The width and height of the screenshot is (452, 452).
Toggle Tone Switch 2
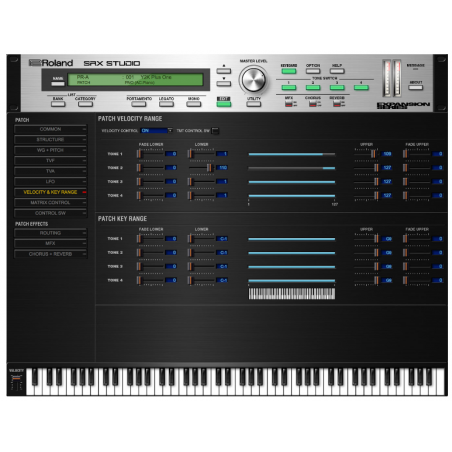pos(313,88)
